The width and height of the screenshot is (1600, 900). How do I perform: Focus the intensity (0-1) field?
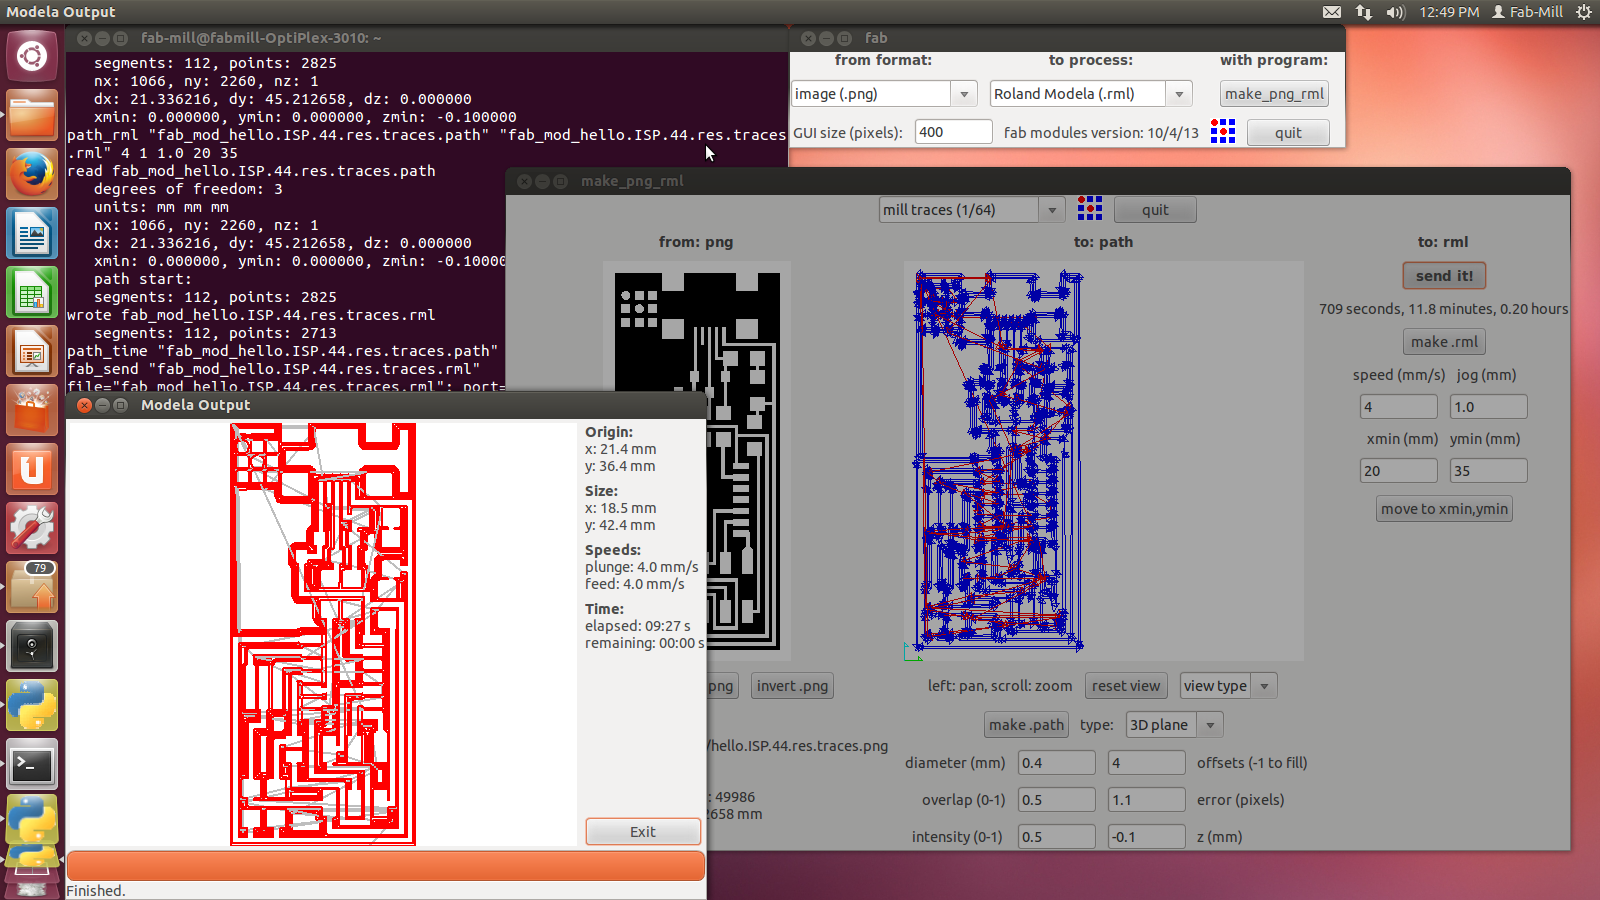coord(1056,837)
